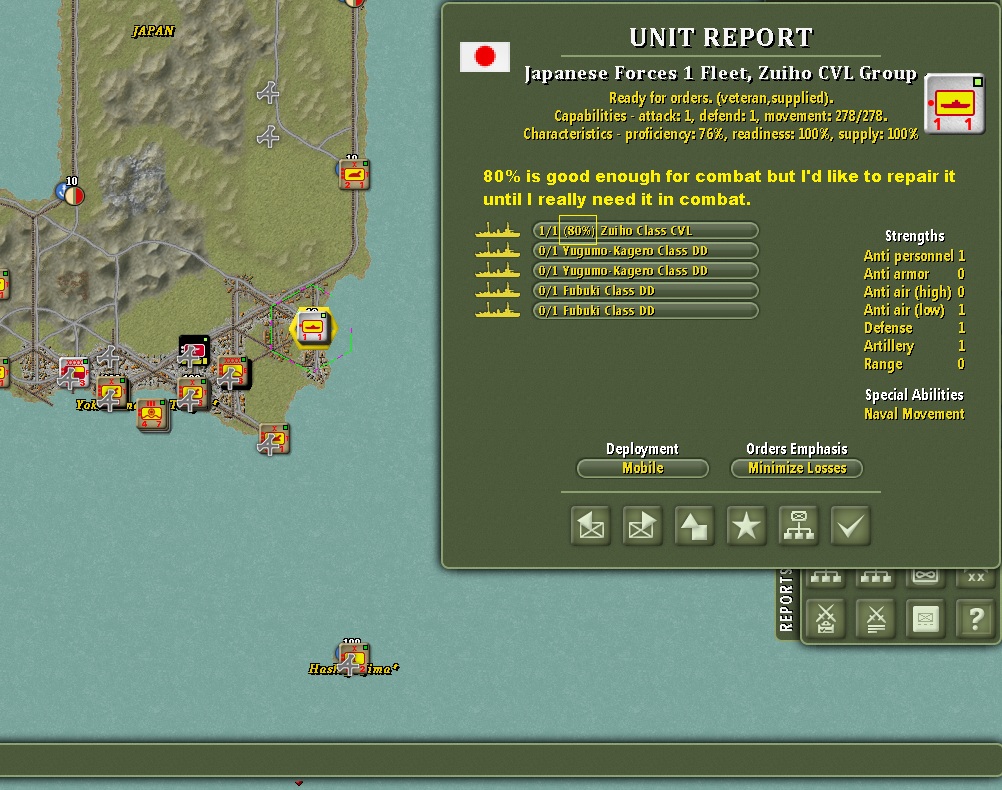Viewport: 1002px width, 790px height.
Task: Click the Artillery strength entry
Action: click(914, 346)
